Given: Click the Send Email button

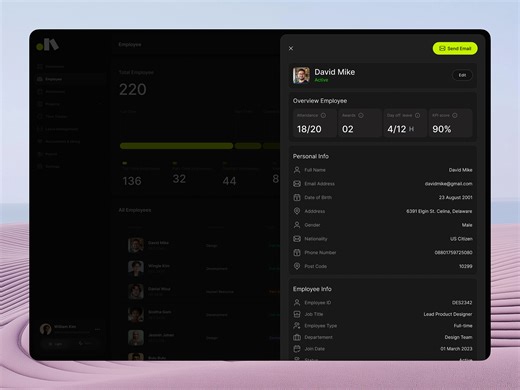Looking at the screenshot, I should coord(455,48).
